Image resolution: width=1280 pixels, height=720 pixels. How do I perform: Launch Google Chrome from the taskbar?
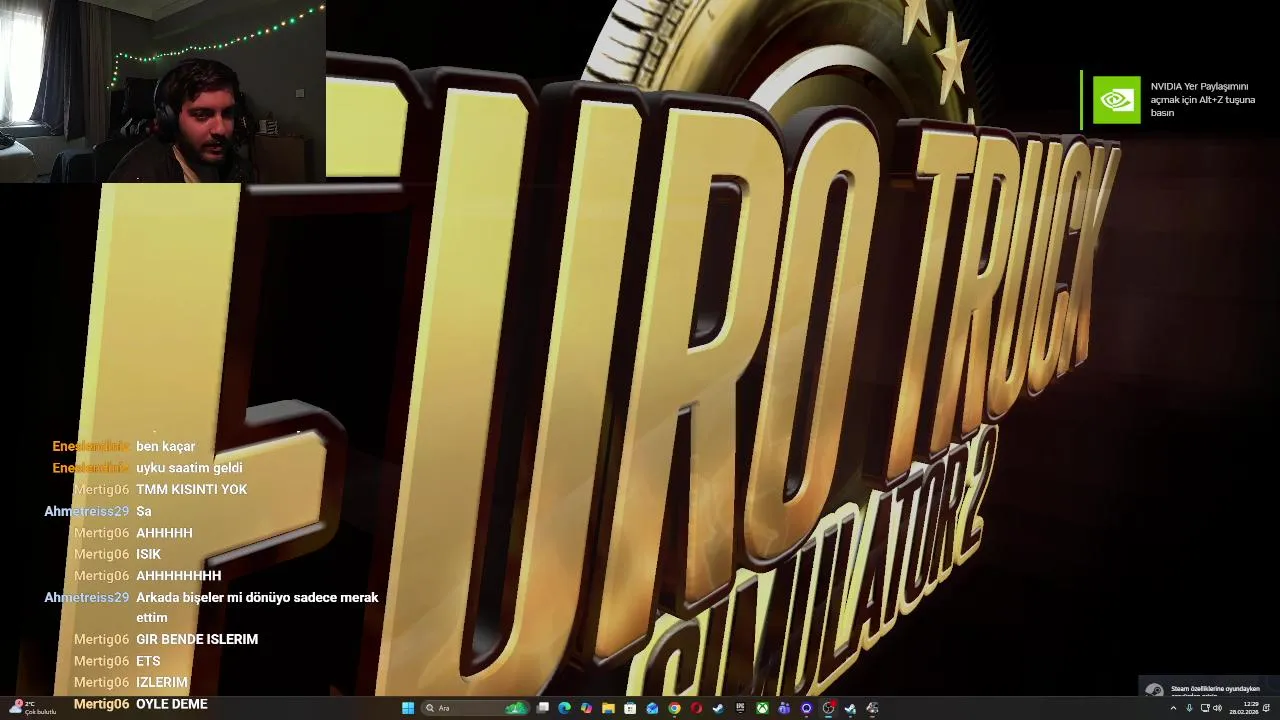point(674,708)
